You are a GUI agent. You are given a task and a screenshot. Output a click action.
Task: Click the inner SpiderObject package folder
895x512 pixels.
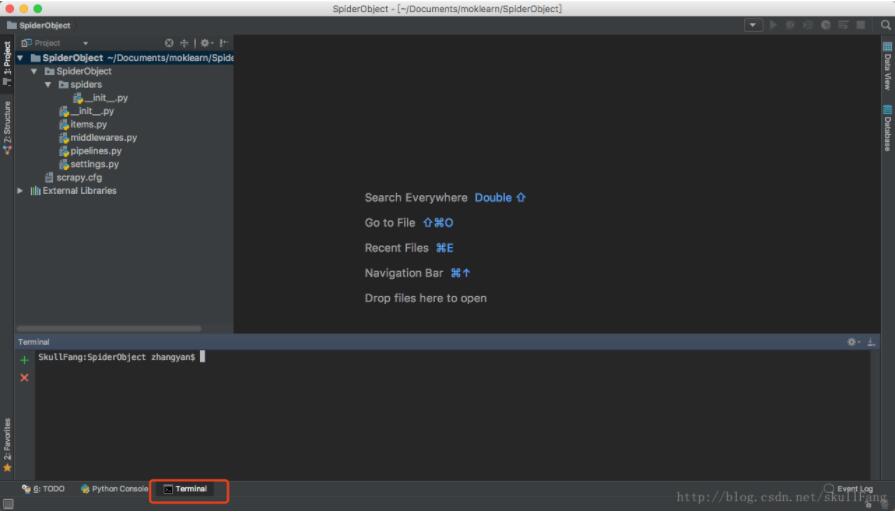click(78, 71)
